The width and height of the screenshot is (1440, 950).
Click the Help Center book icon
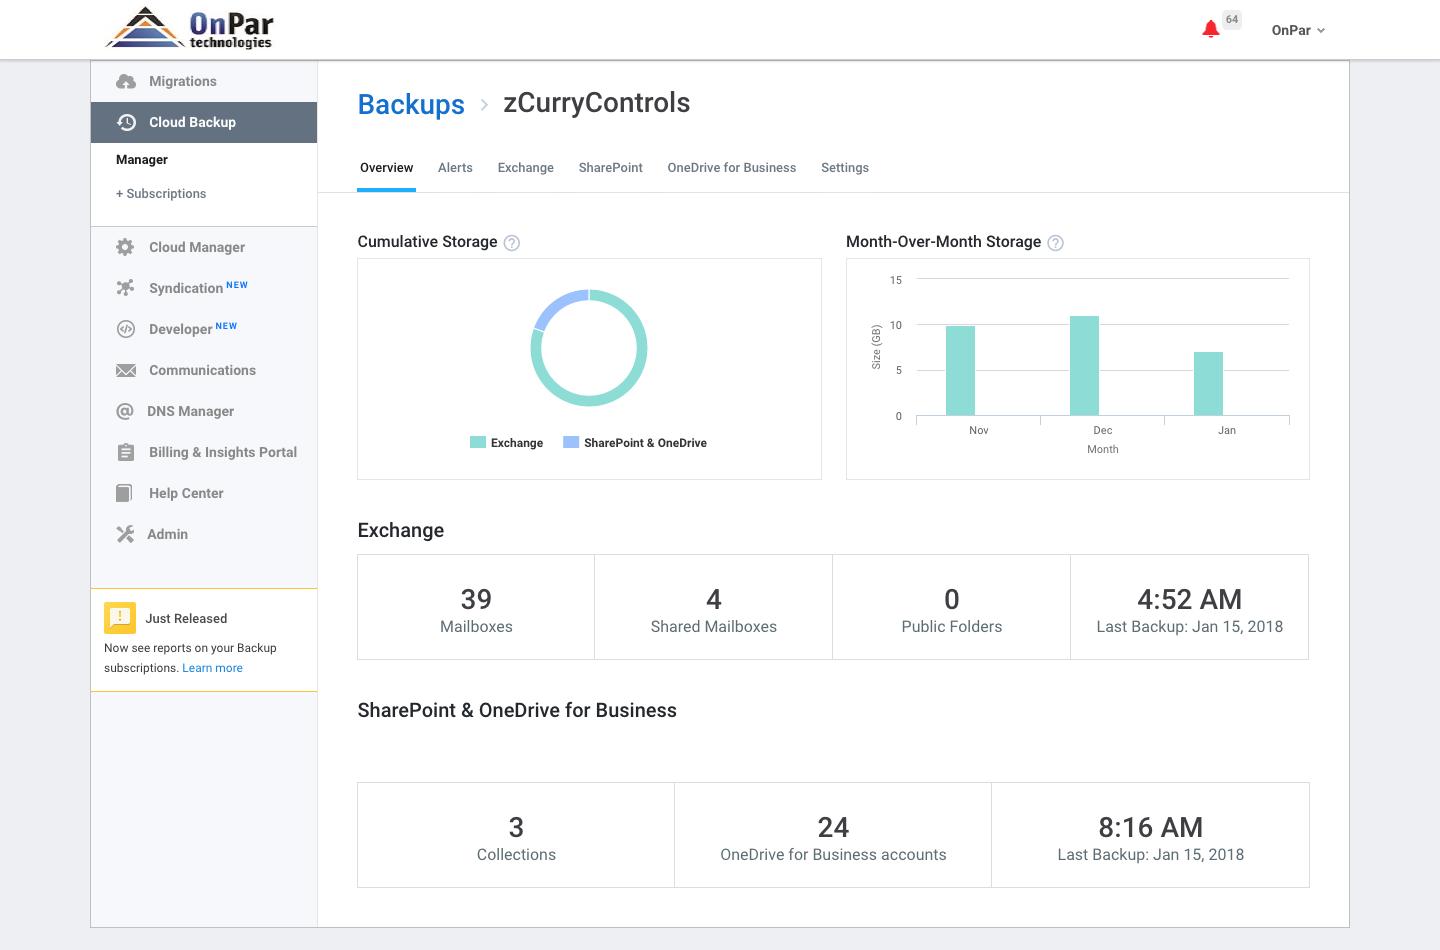tap(124, 493)
